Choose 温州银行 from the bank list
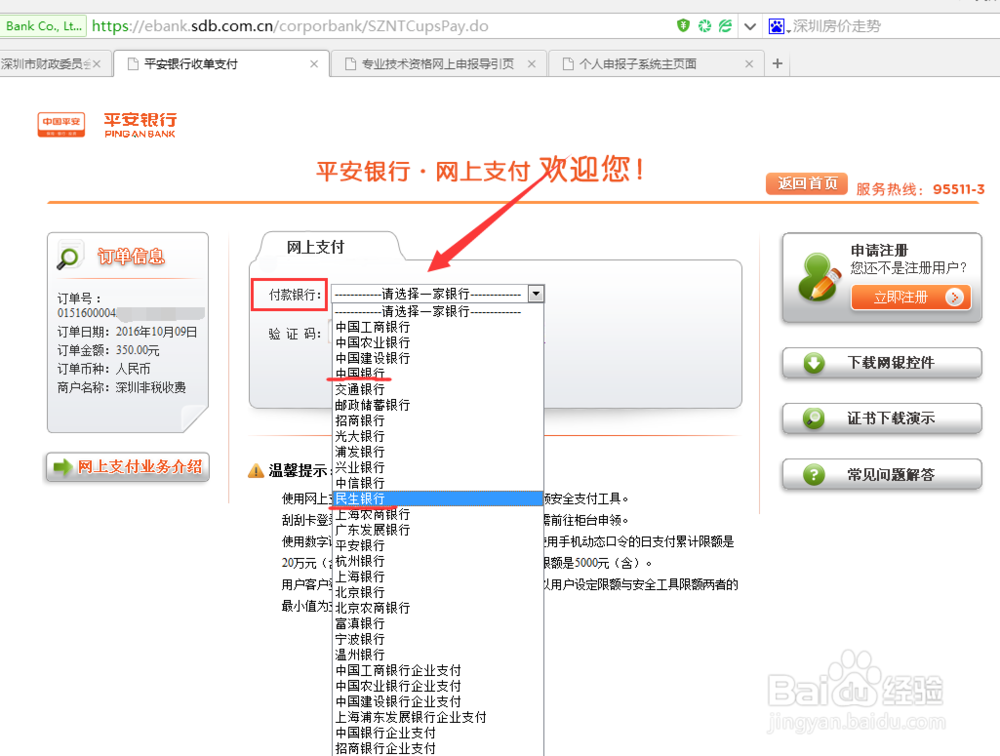The height and width of the screenshot is (756, 1000). click(438, 655)
